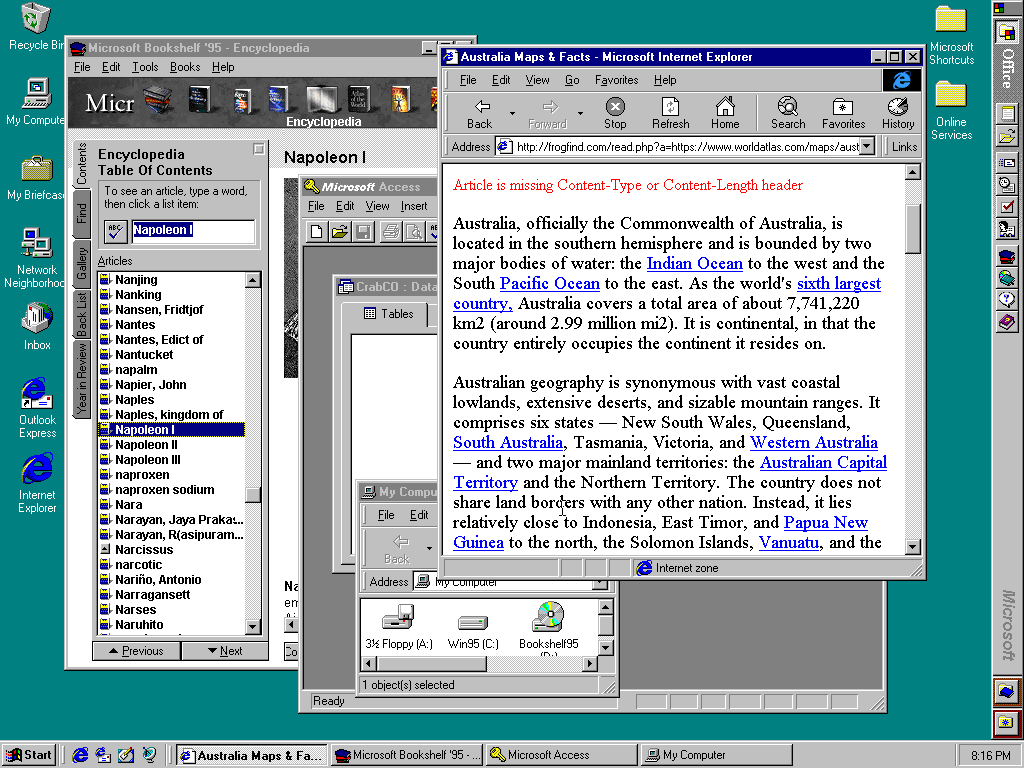Click the articles list scroll-down arrow

pyautogui.click(x=253, y=626)
